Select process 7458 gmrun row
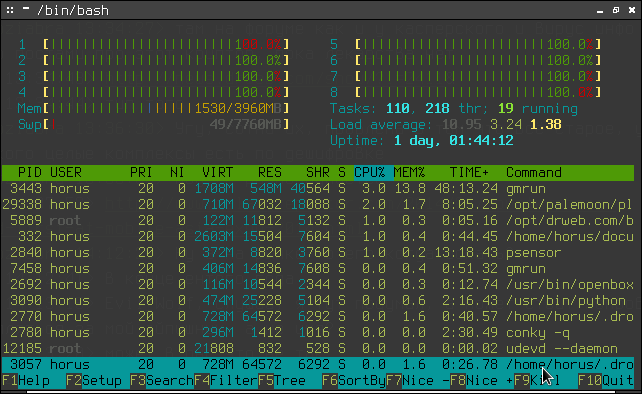The image size is (642, 394). 318,268
